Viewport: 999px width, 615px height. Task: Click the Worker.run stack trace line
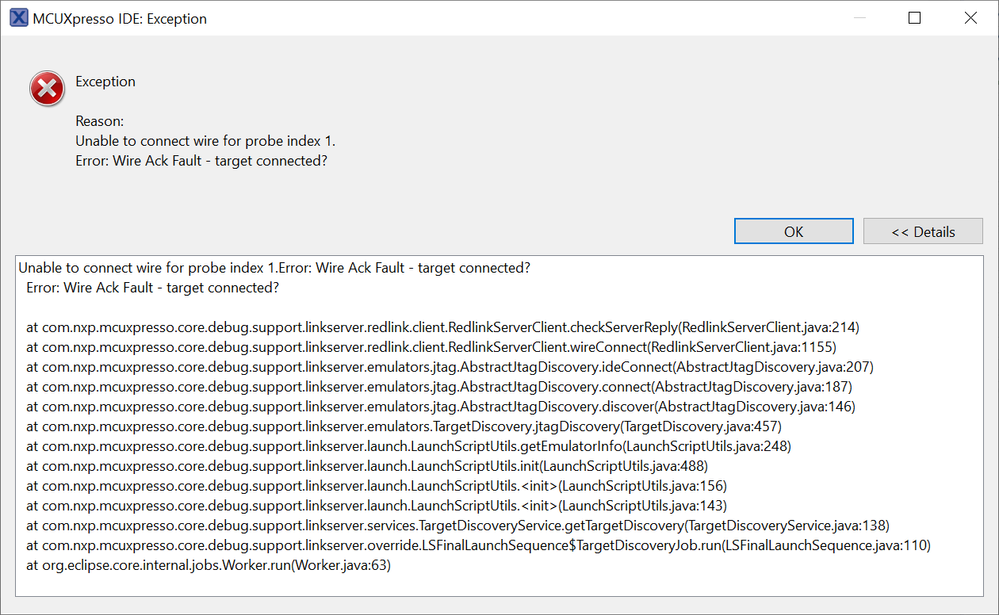(208, 565)
